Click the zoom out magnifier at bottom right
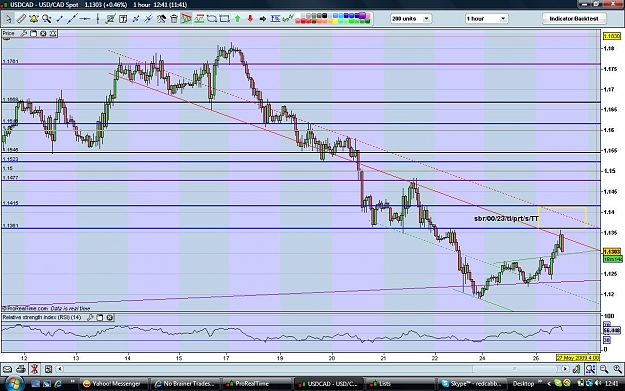 604,369
